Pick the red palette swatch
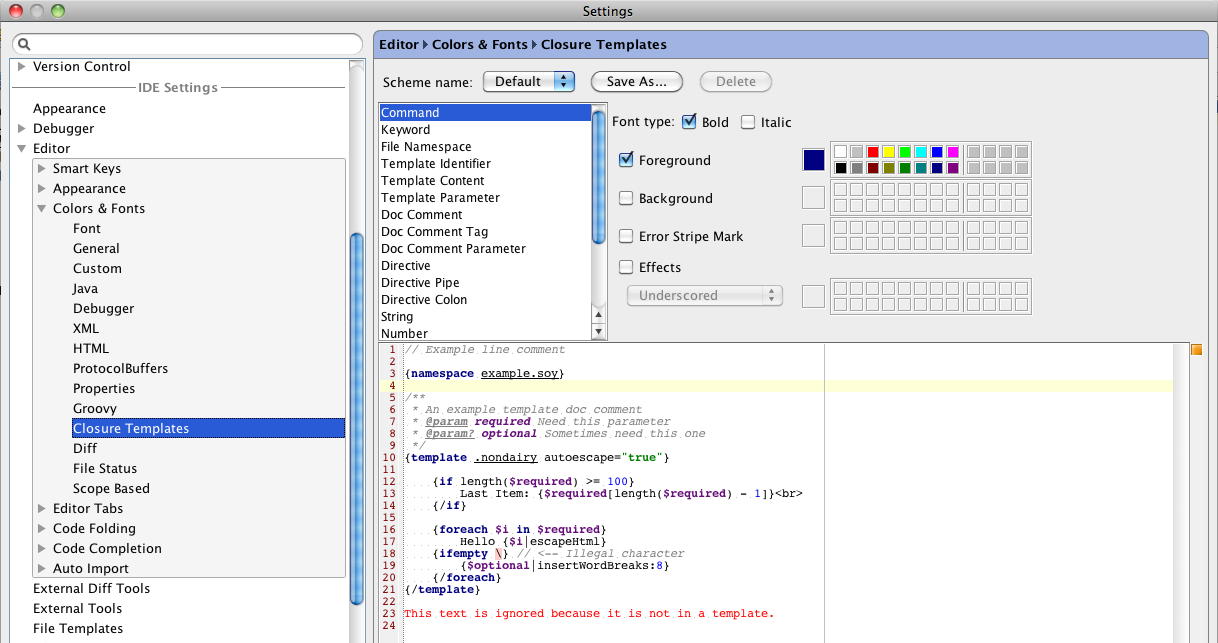Screen dimensions: 1218x643 pyautogui.click(x=873, y=152)
